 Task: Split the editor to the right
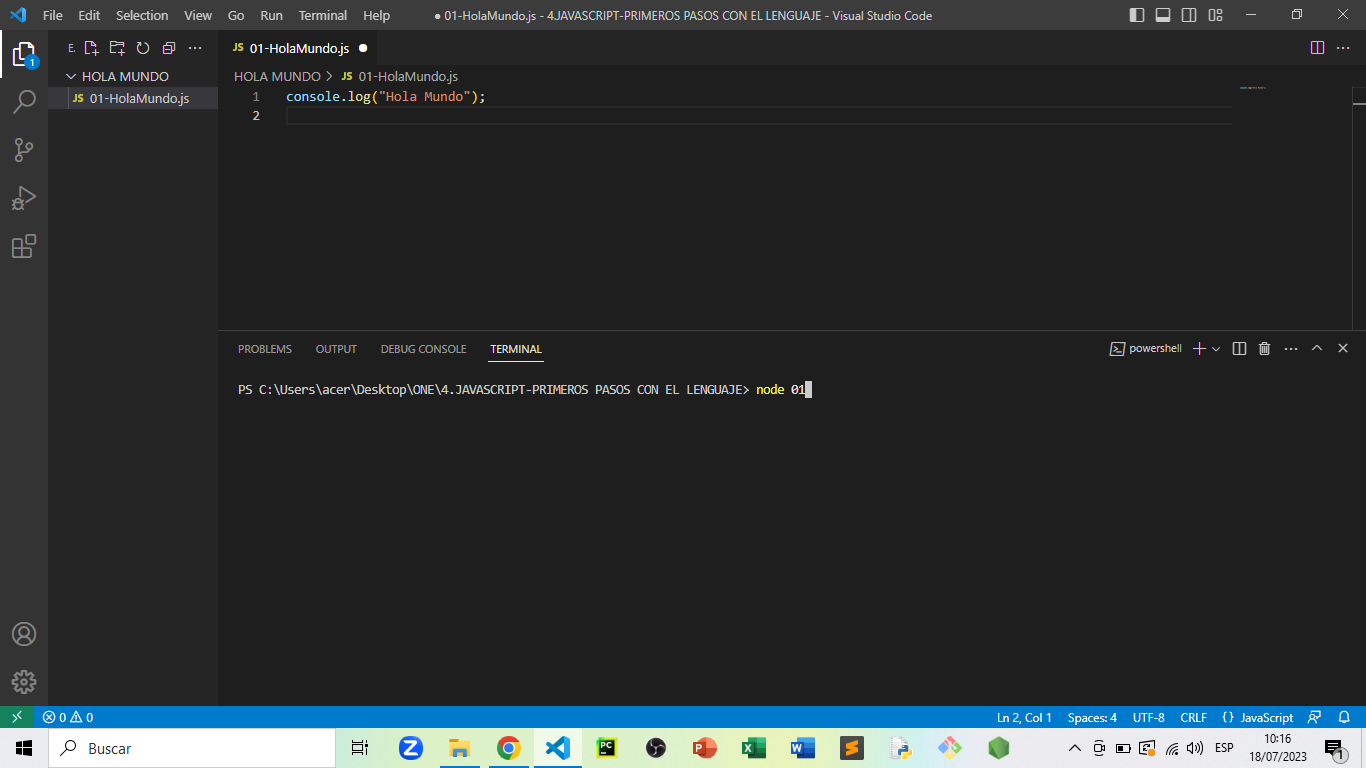(1317, 48)
